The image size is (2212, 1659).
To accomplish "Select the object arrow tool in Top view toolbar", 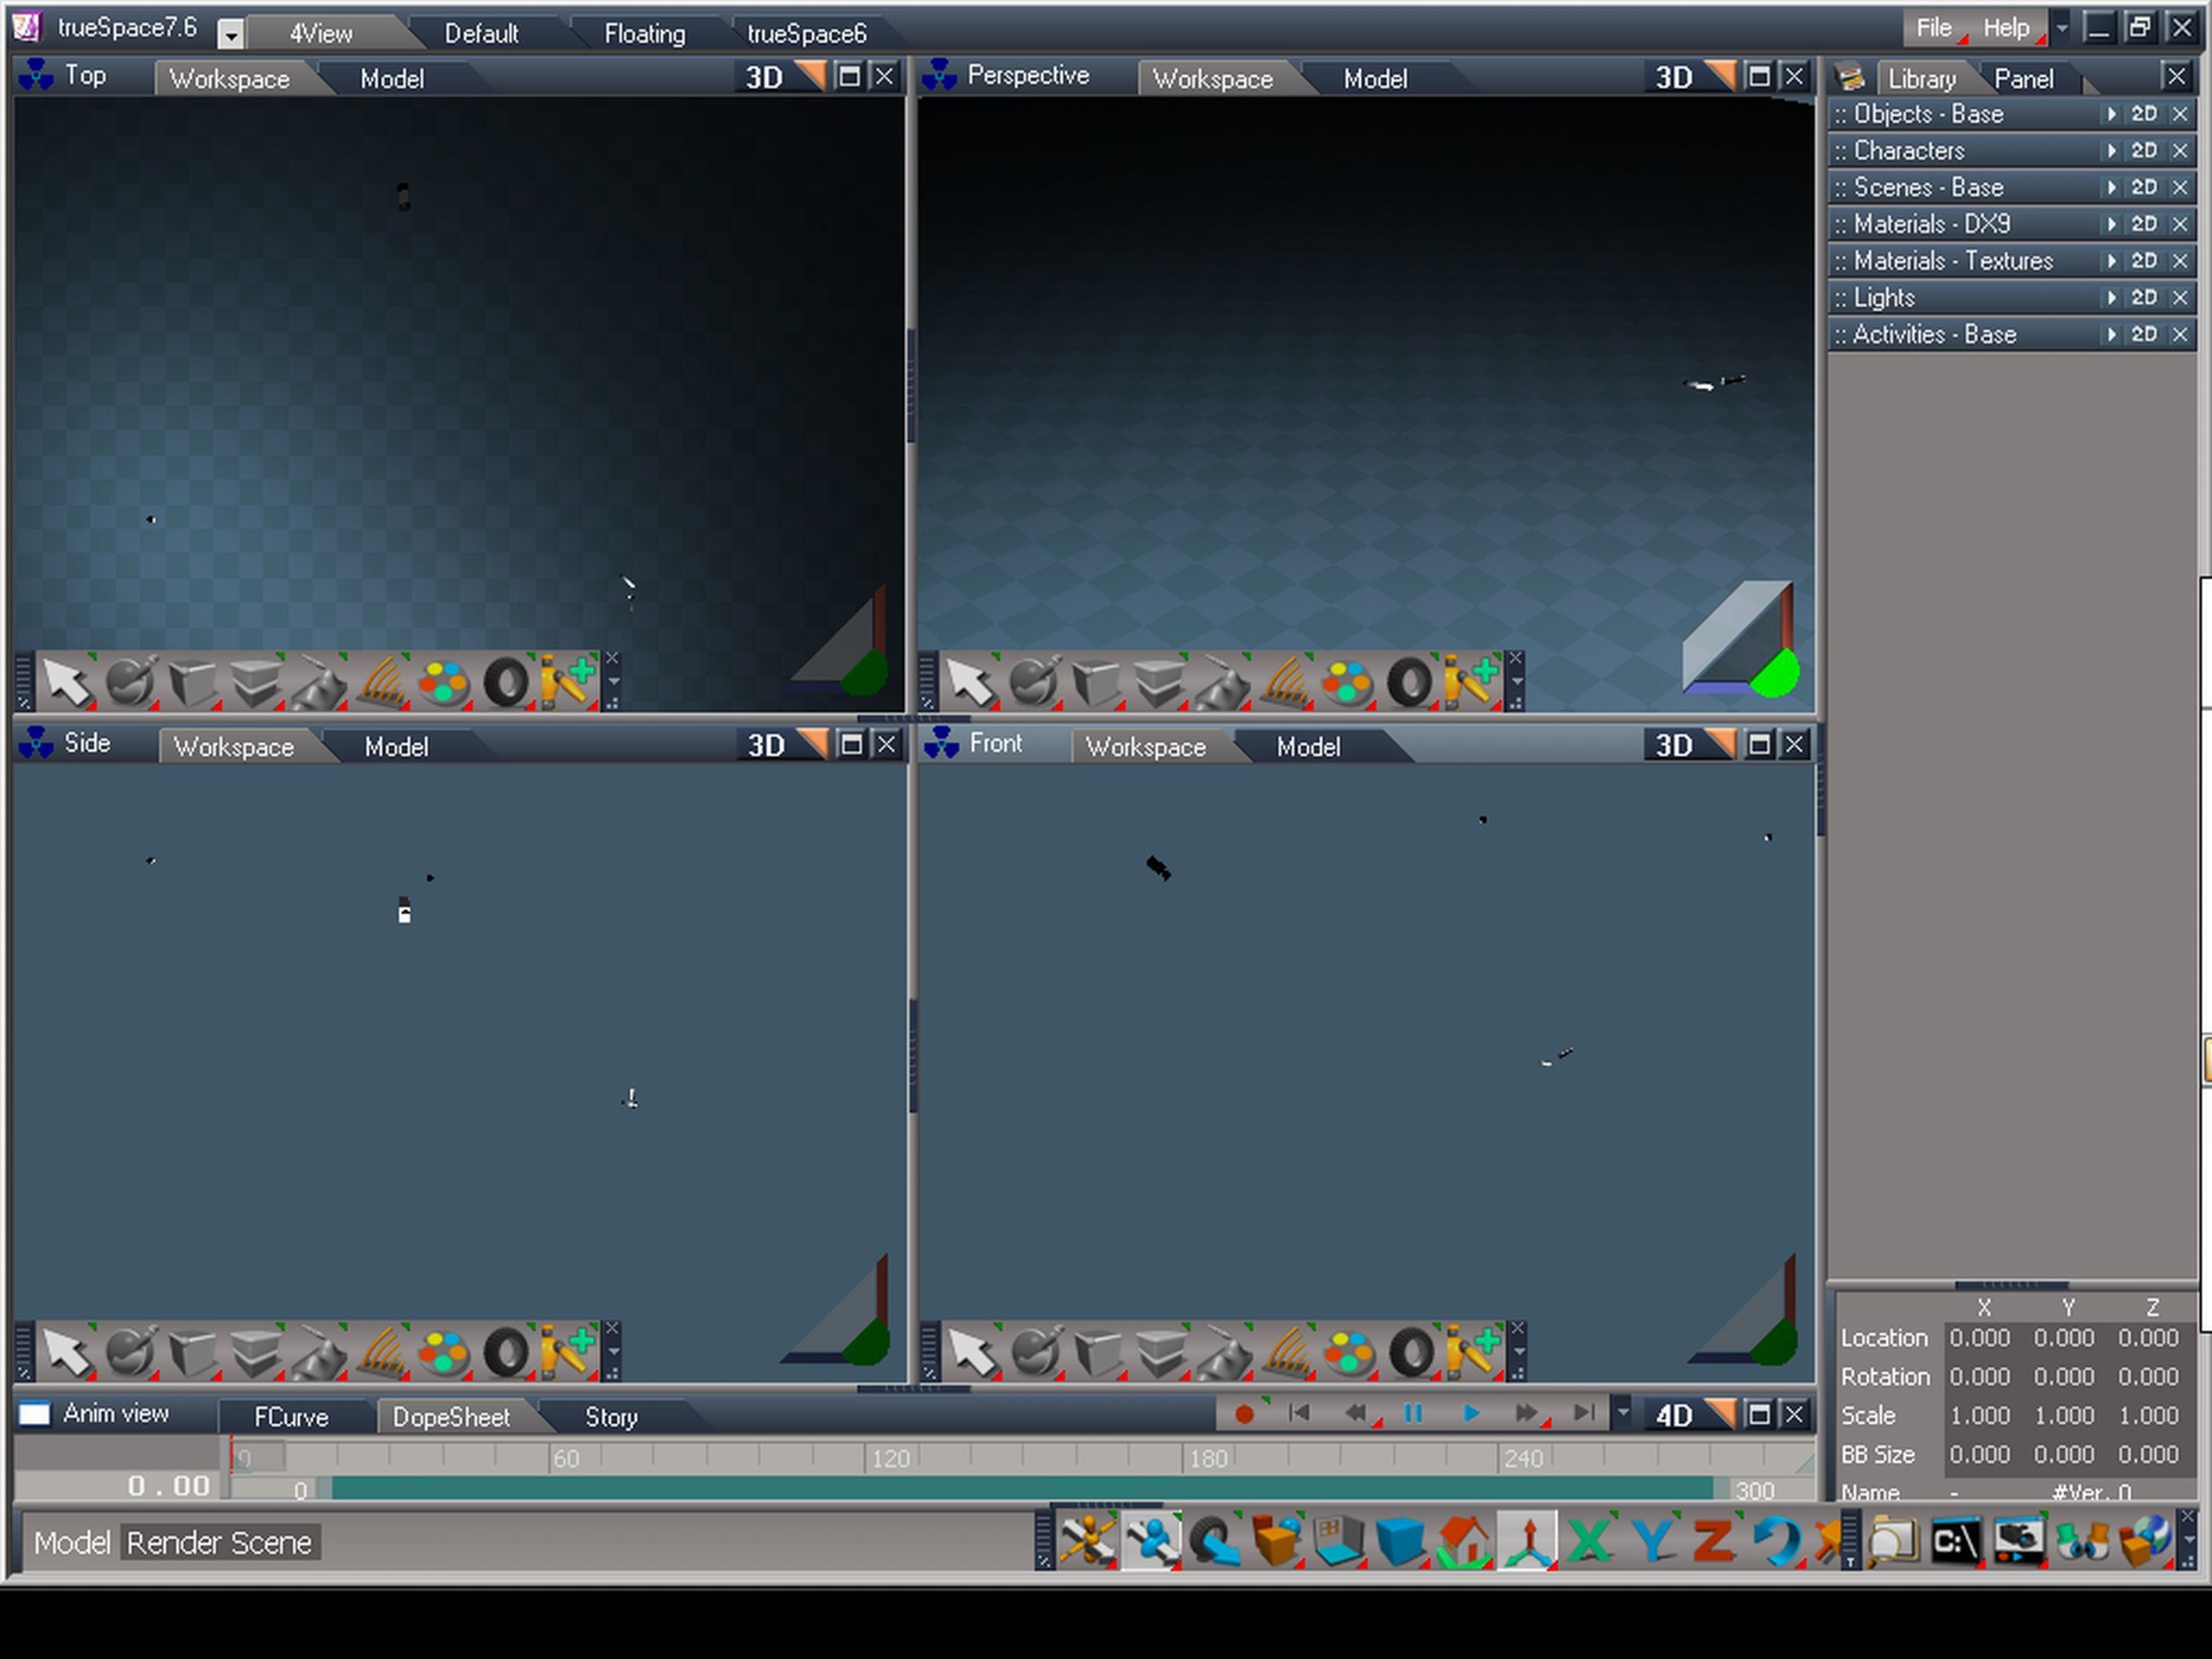I will [x=66, y=683].
